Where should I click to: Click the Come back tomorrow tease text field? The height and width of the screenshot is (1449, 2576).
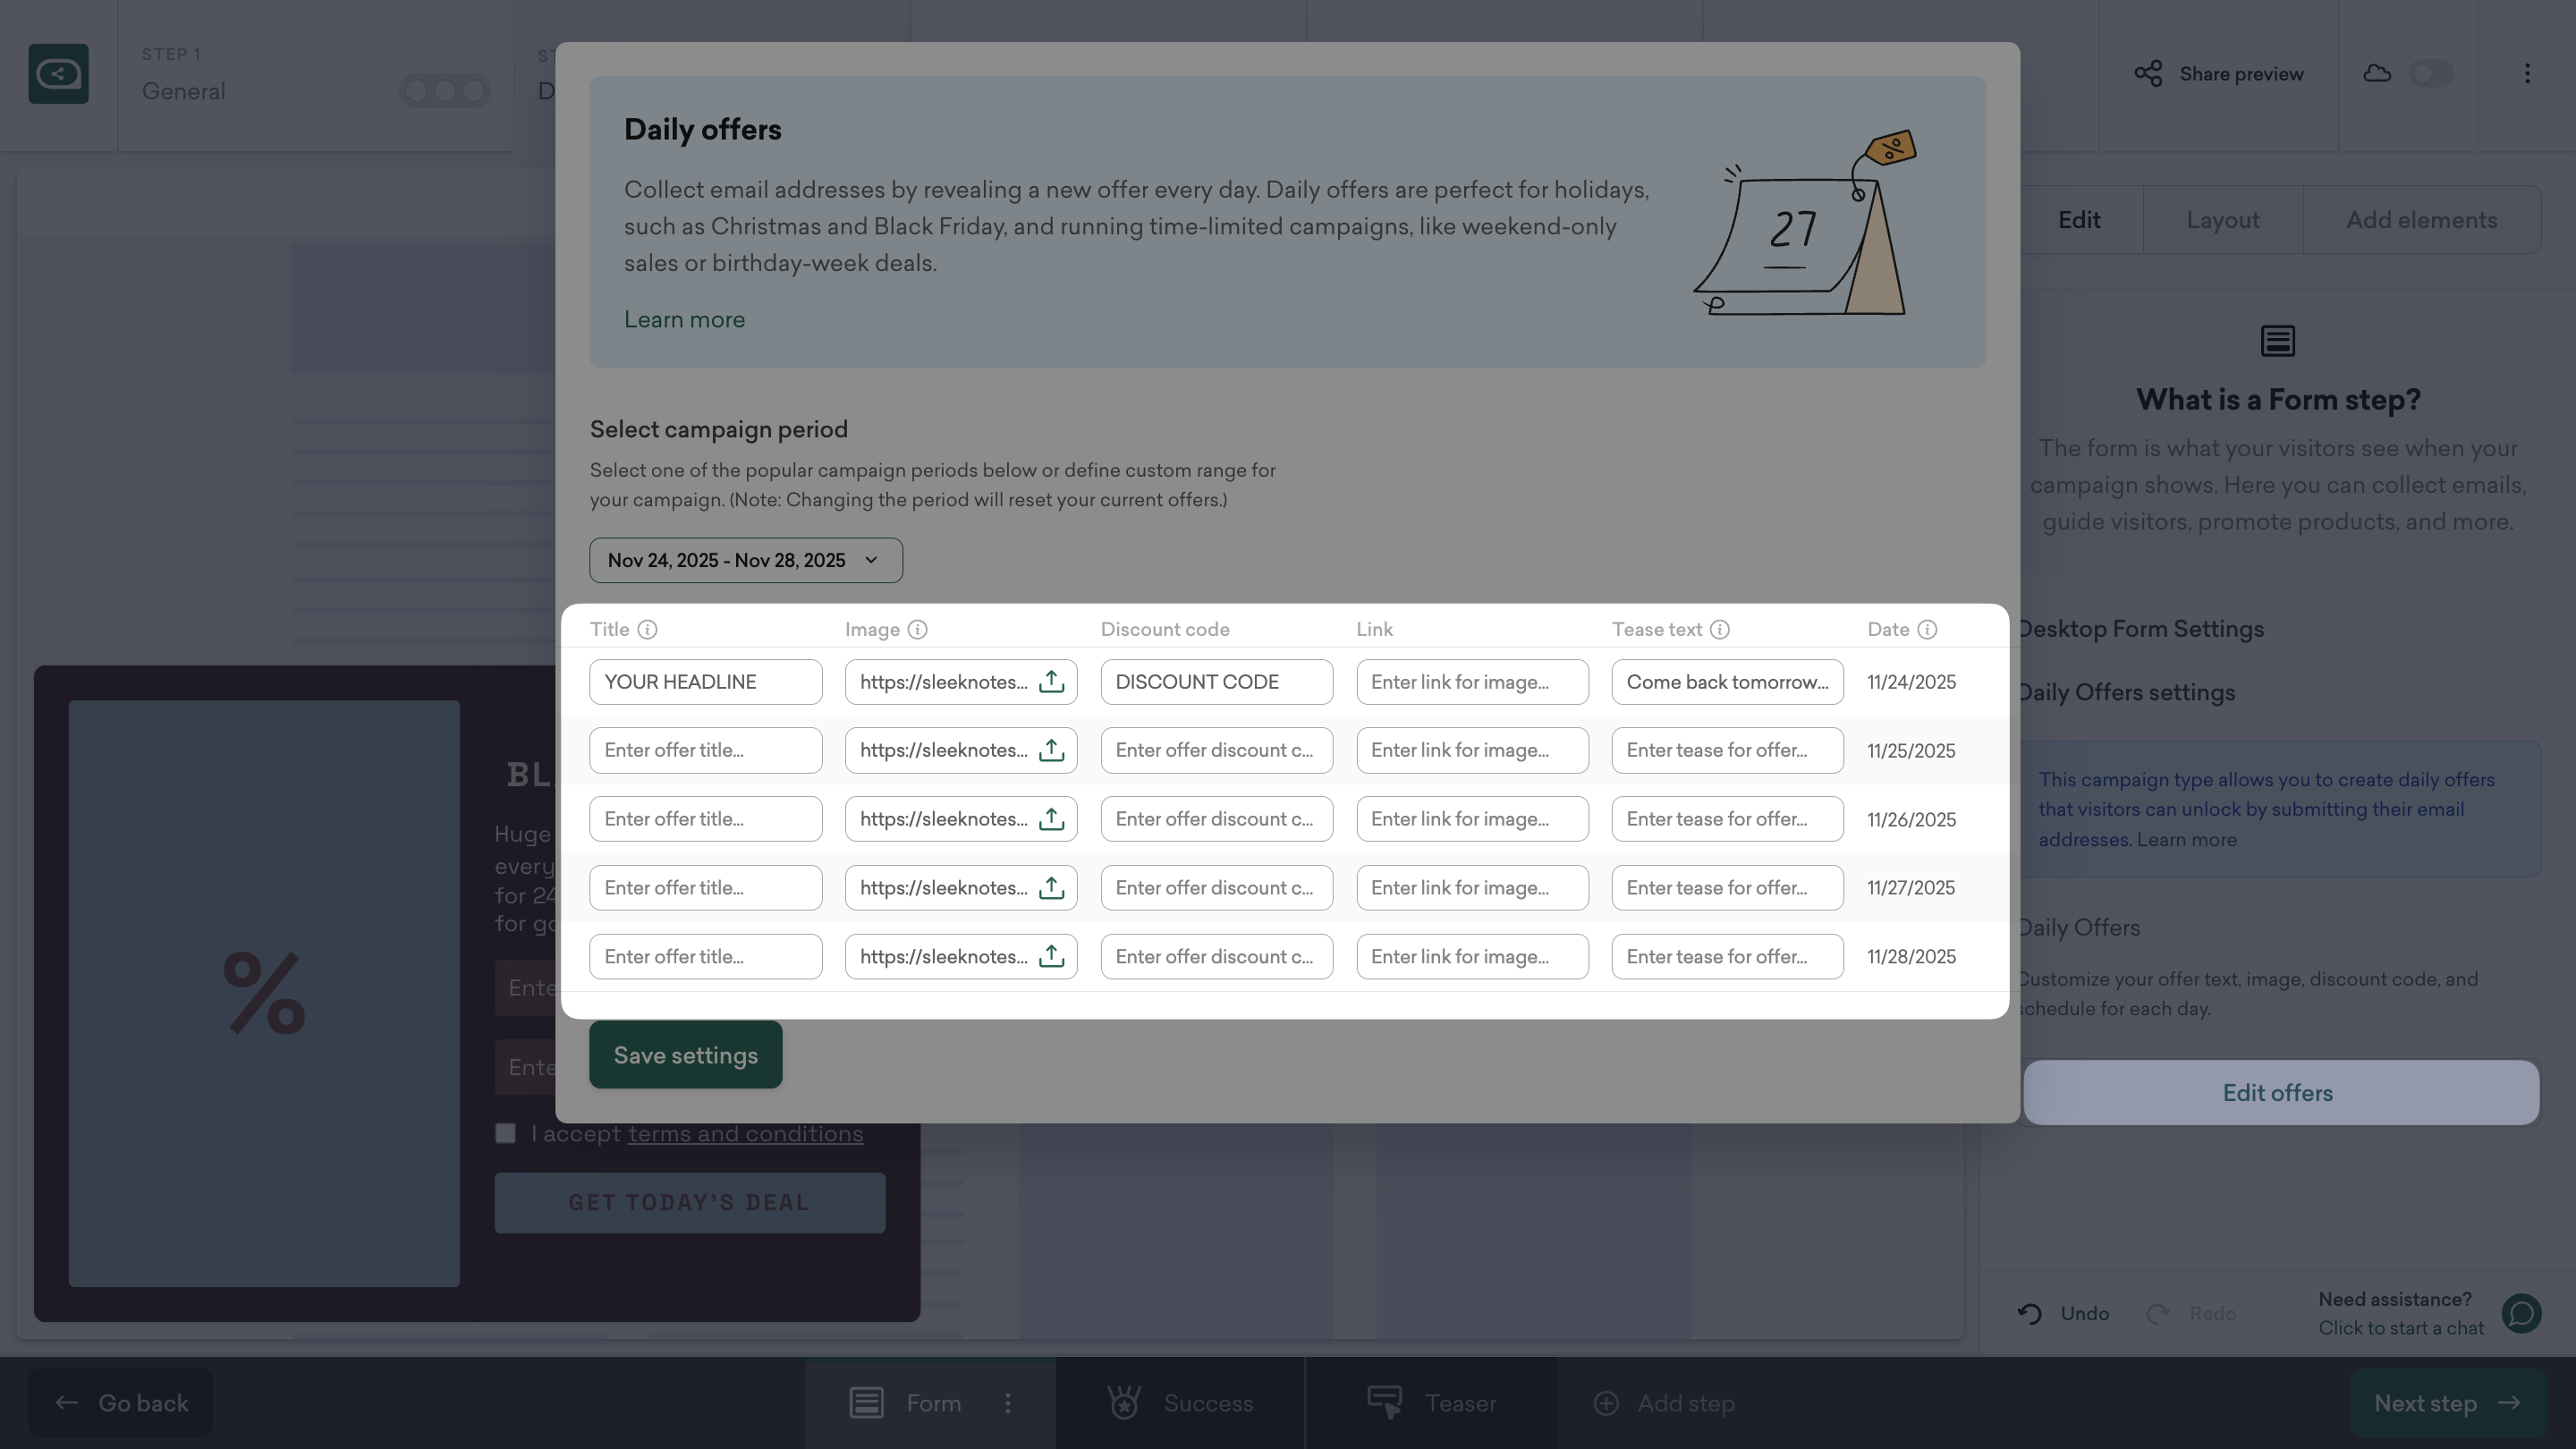tap(1727, 682)
